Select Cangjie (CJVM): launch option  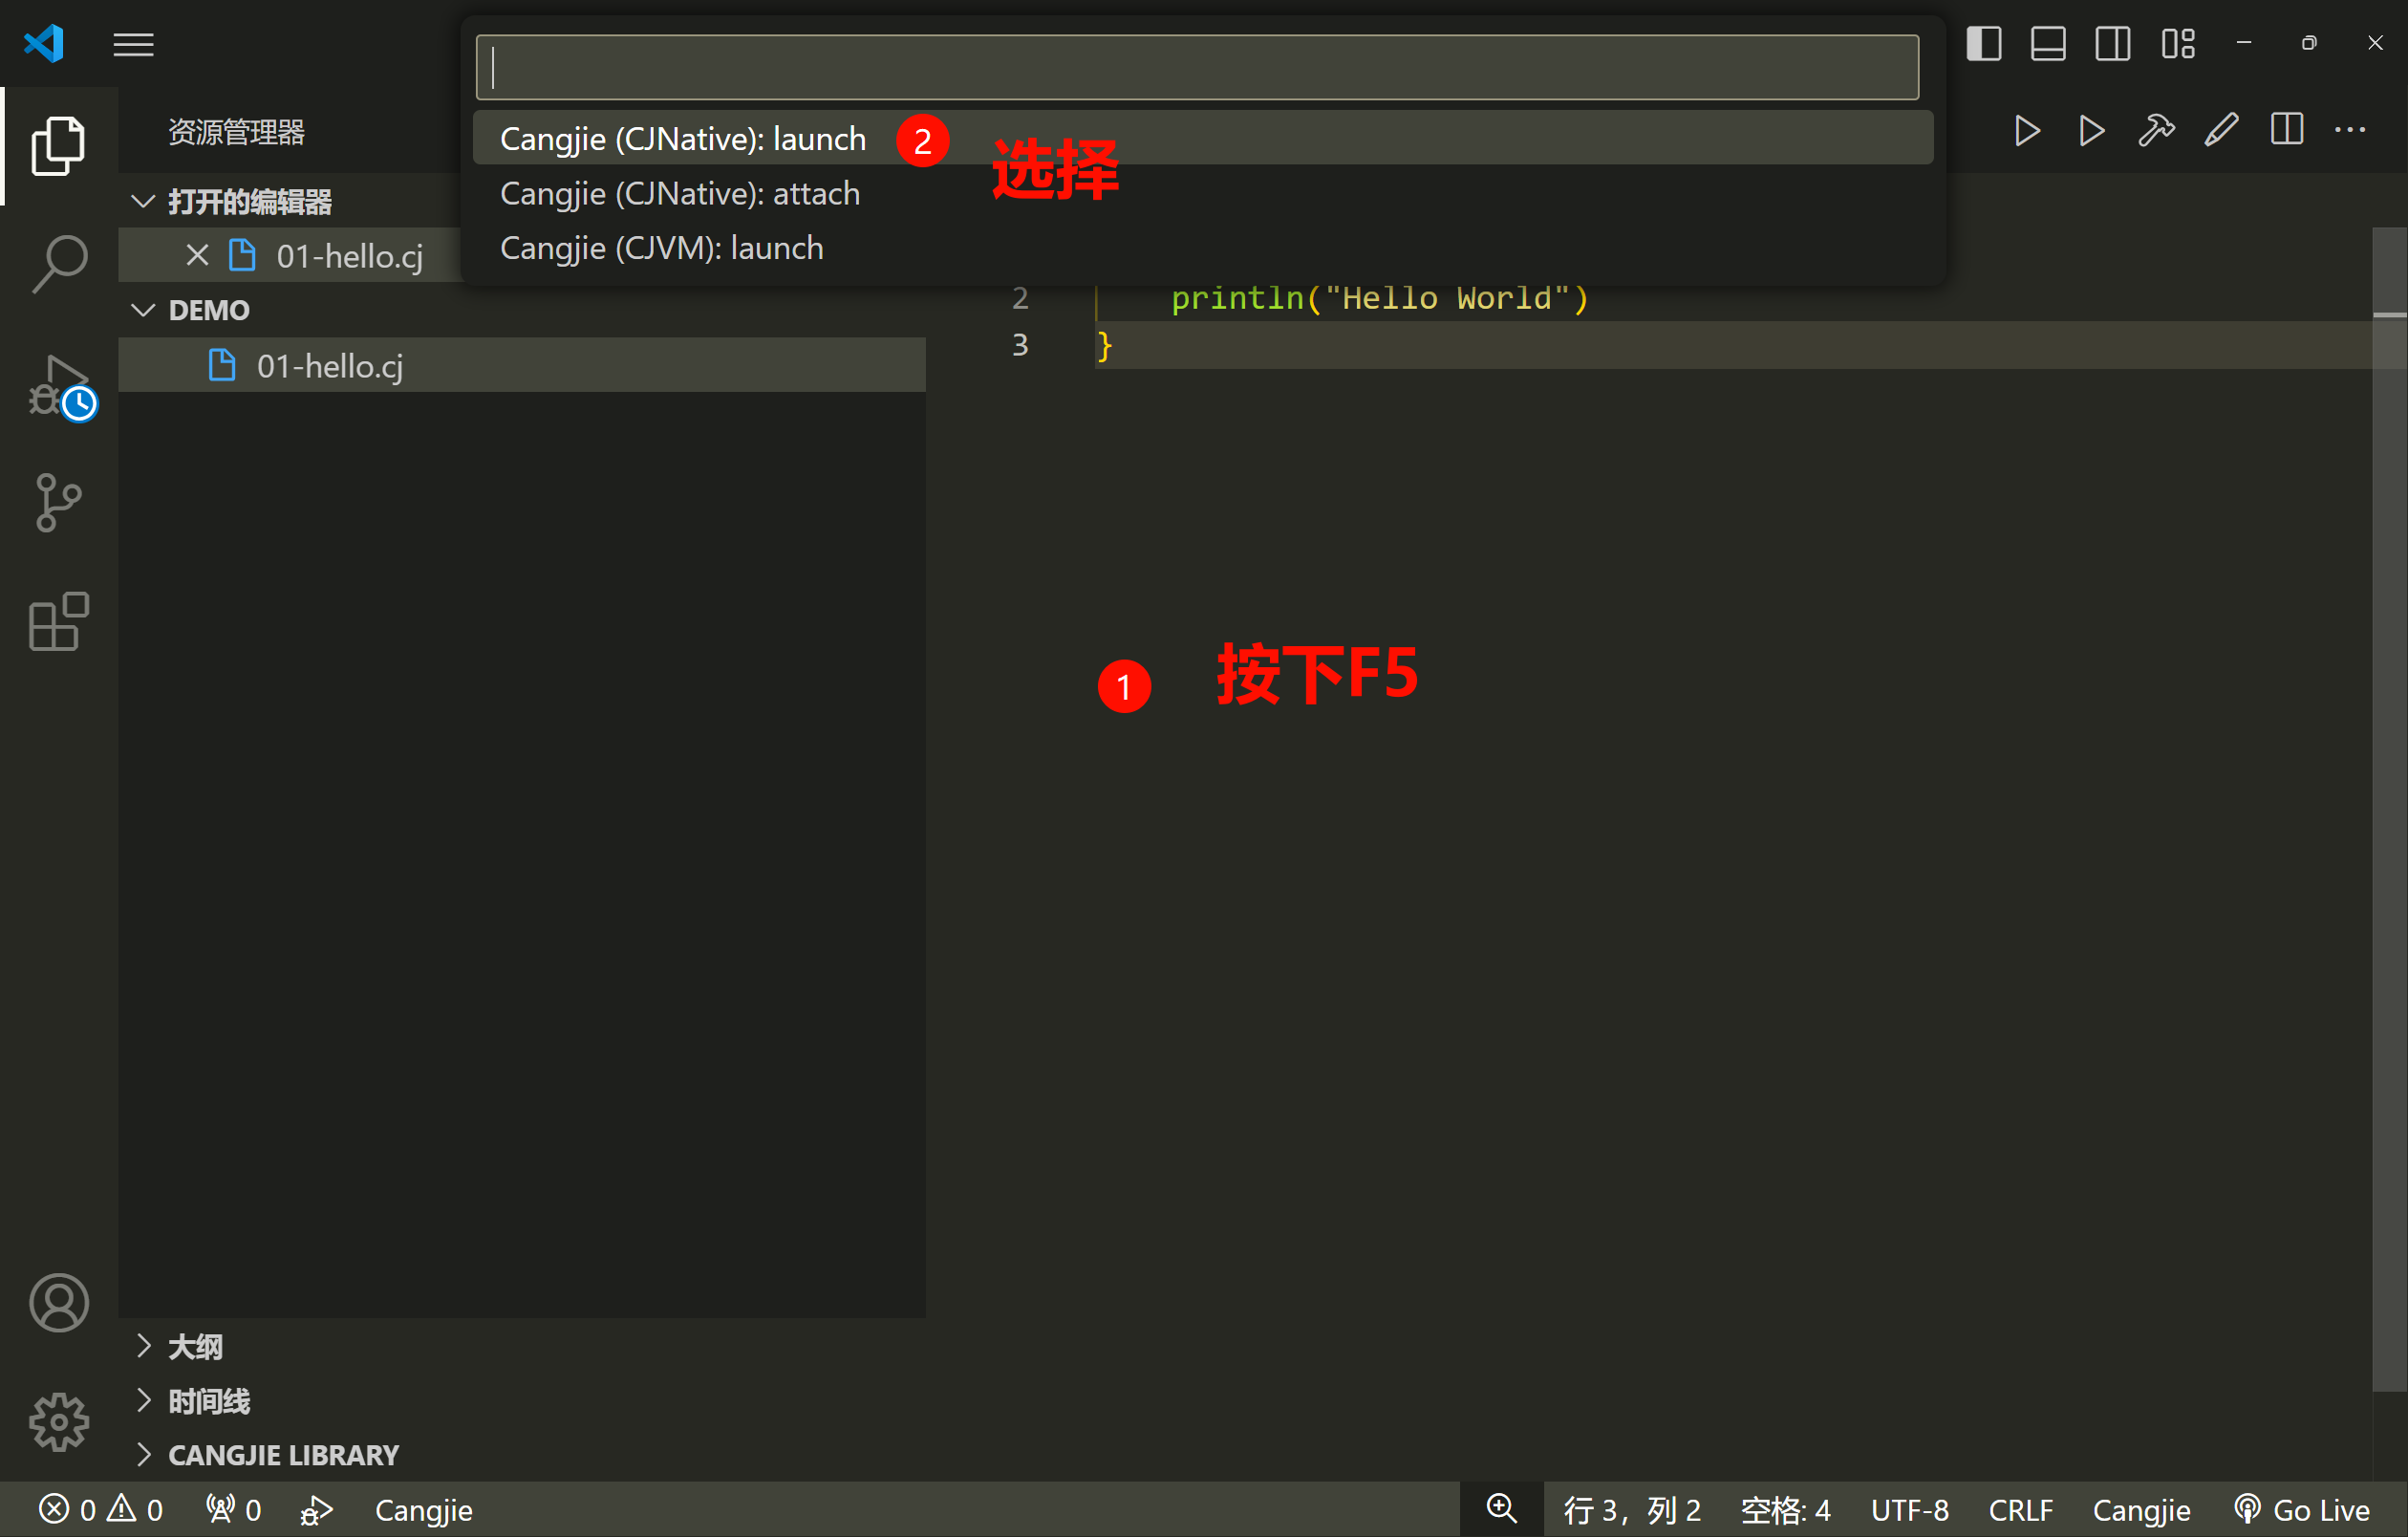pyautogui.click(x=662, y=248)
